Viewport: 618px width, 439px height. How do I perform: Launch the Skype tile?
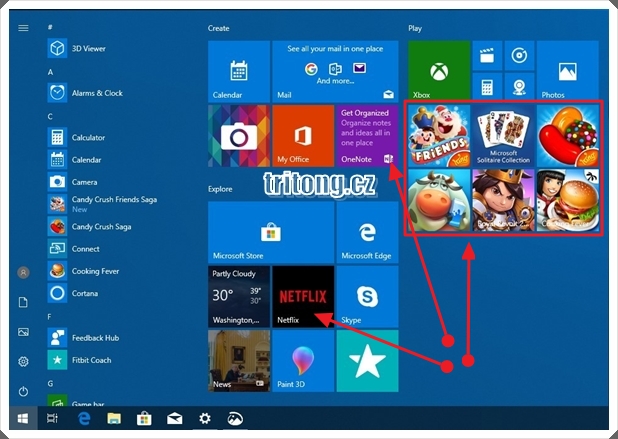(x=367, y=296)
